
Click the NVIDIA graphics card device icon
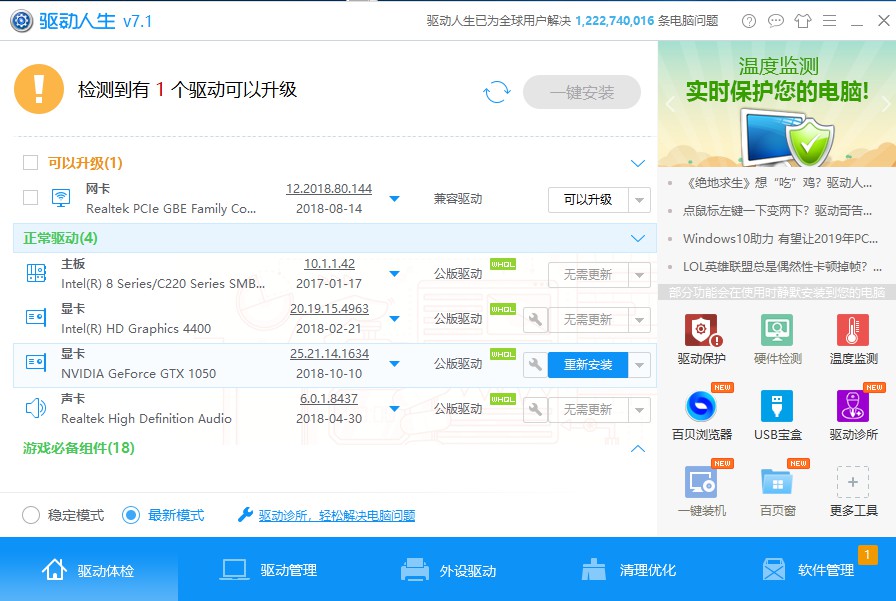(x=36, y=362)
